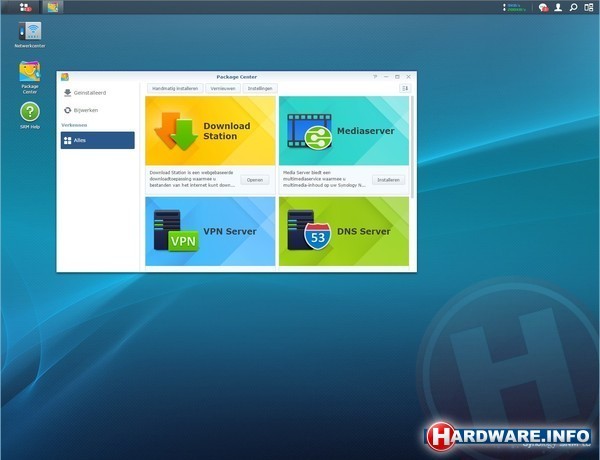Open the VPN Server banner
This screenshot has width=600, height=460.
210,231
